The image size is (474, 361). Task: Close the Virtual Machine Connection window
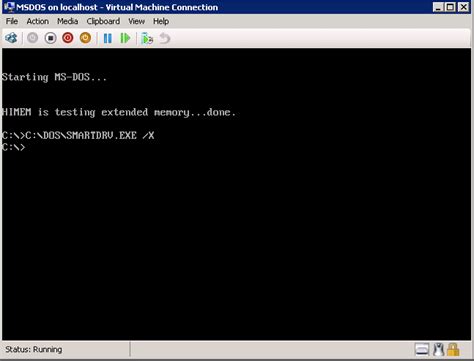click(x=464, y=7)
